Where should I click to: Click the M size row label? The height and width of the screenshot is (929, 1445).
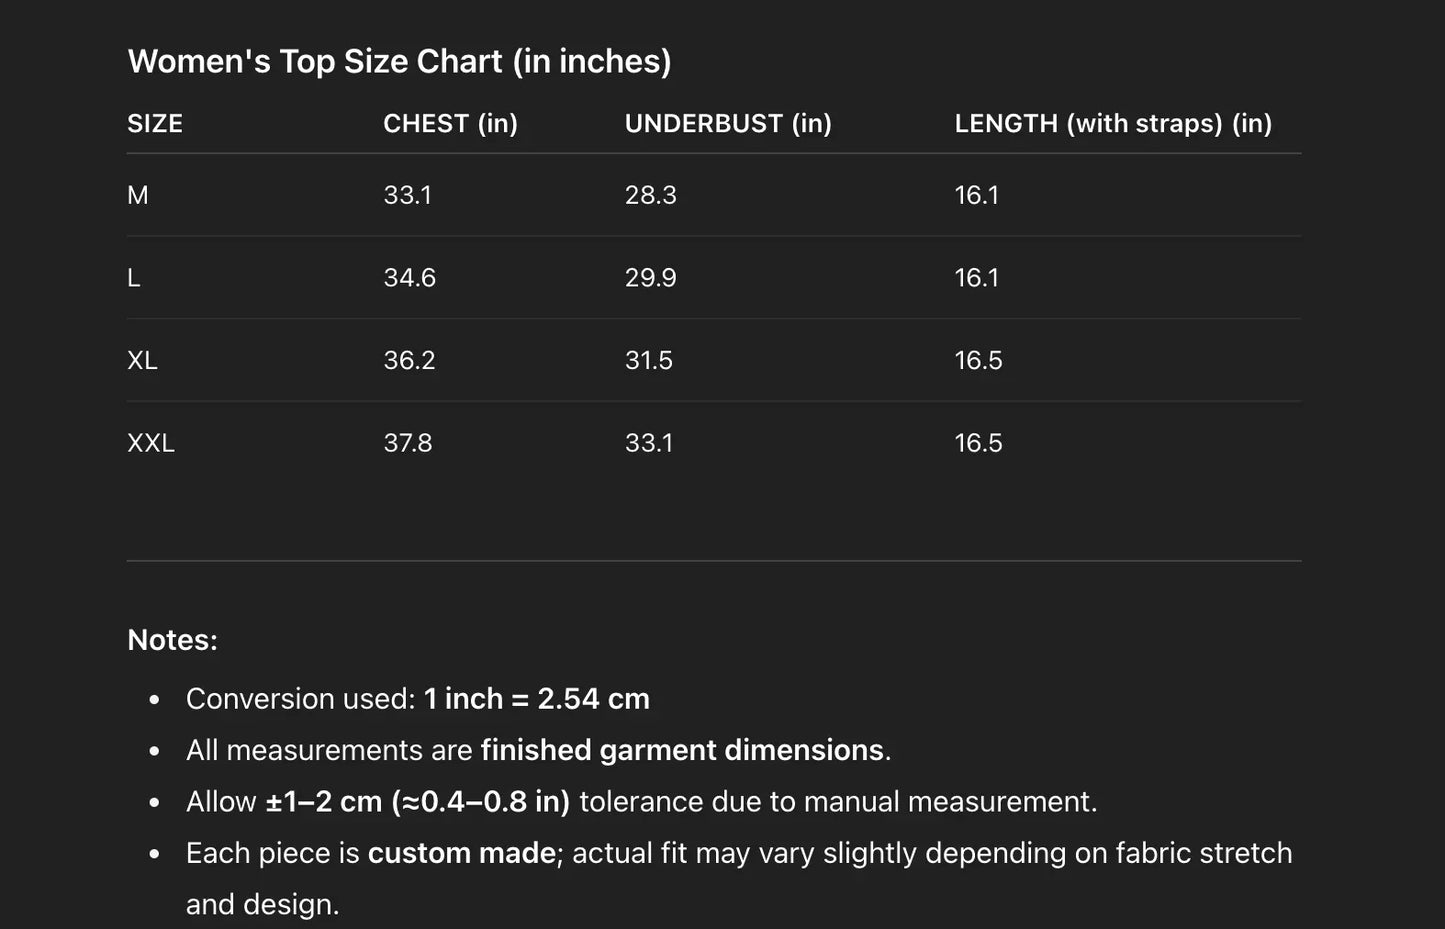point(138,196)
